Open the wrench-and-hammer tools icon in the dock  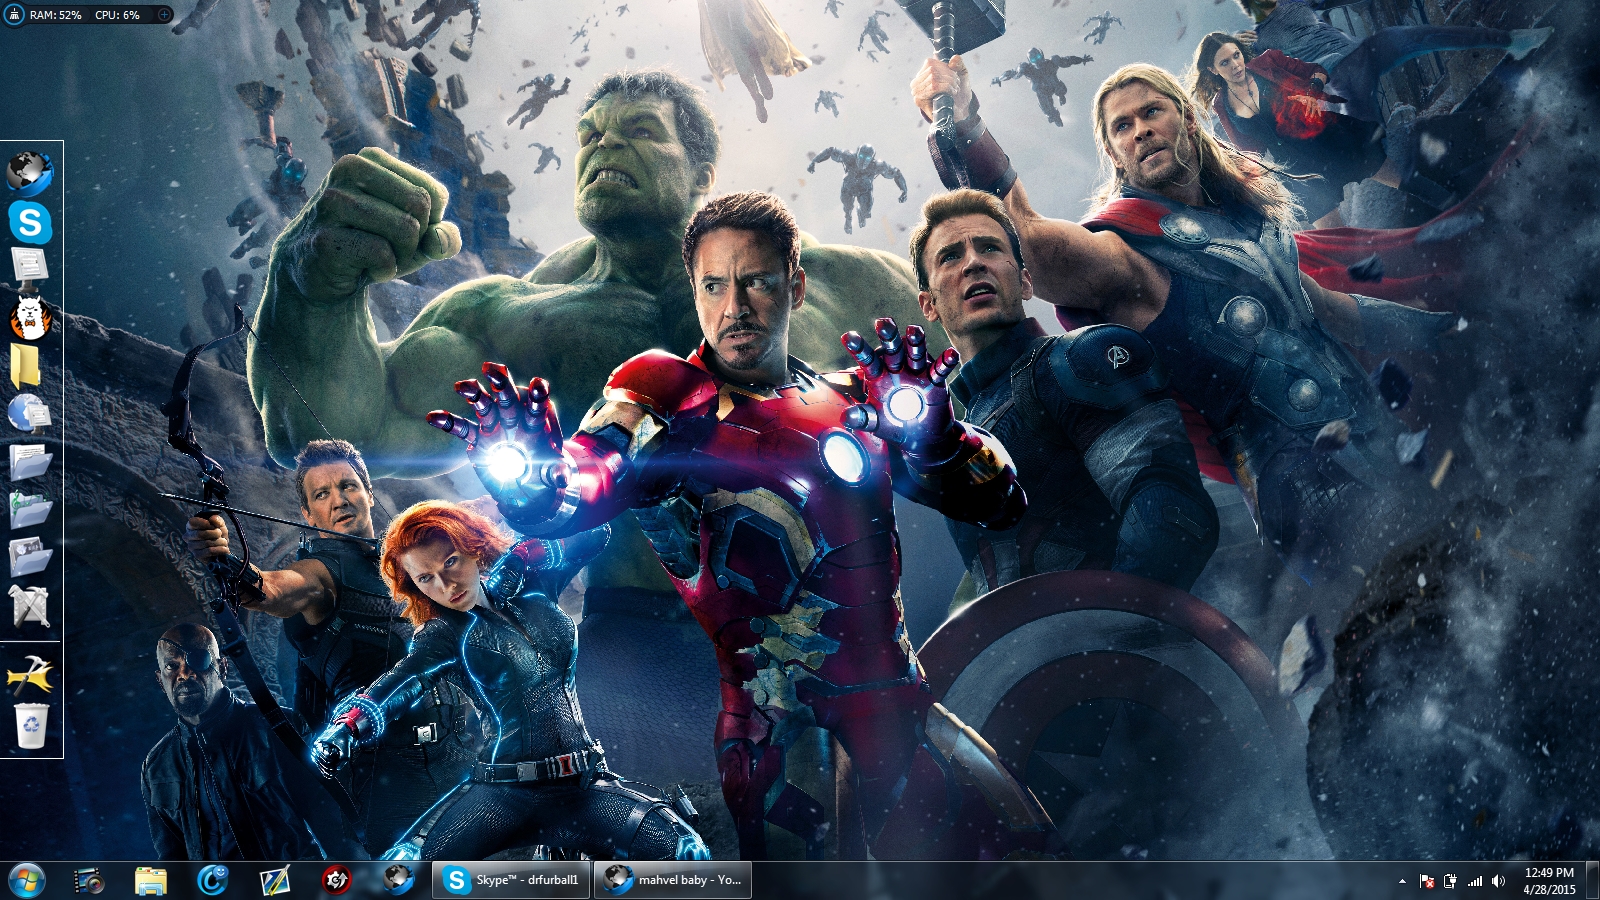point(30,606)
